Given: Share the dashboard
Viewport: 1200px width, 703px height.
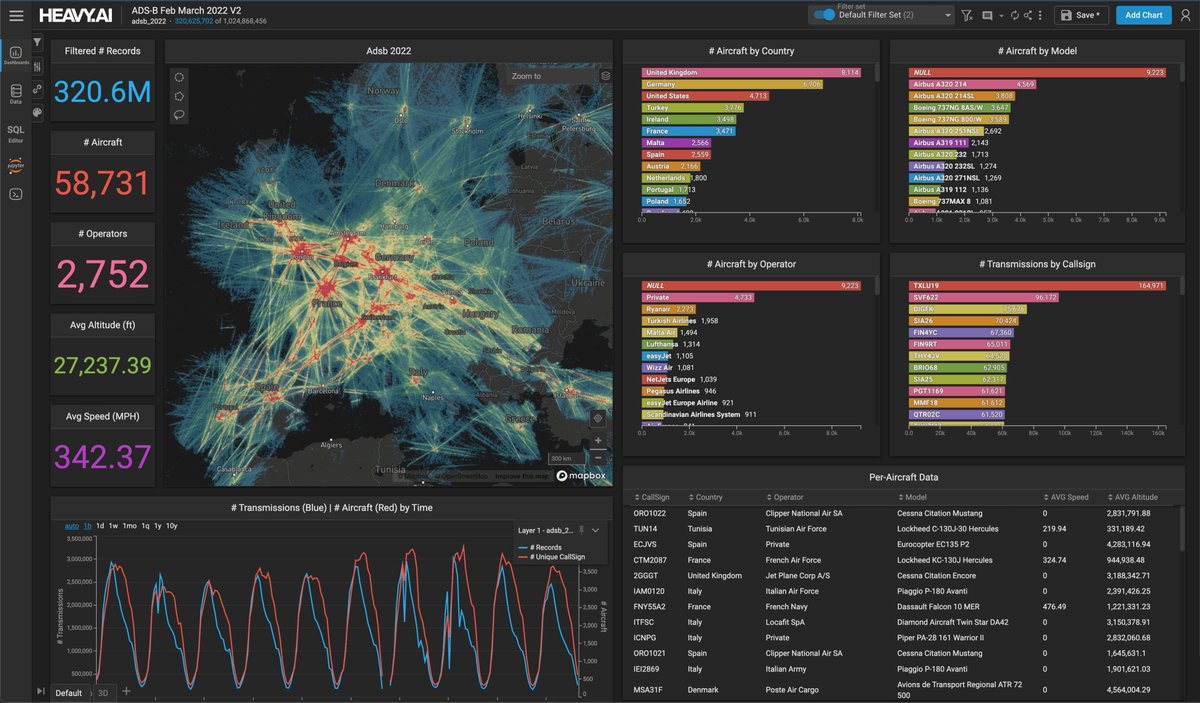Looking at the screenshot, I should tap(1028, 15).
